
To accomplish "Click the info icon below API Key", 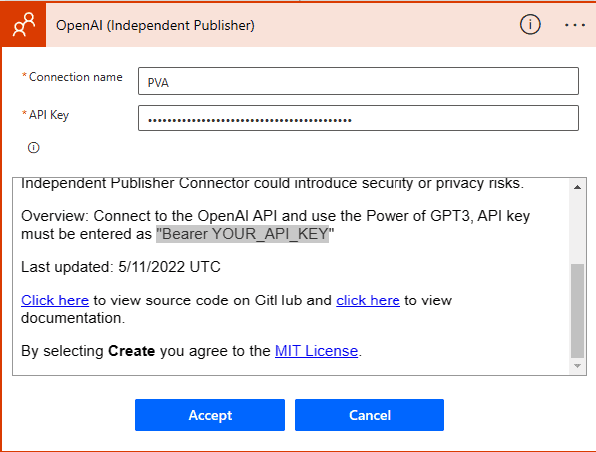I will pos(33,147).
